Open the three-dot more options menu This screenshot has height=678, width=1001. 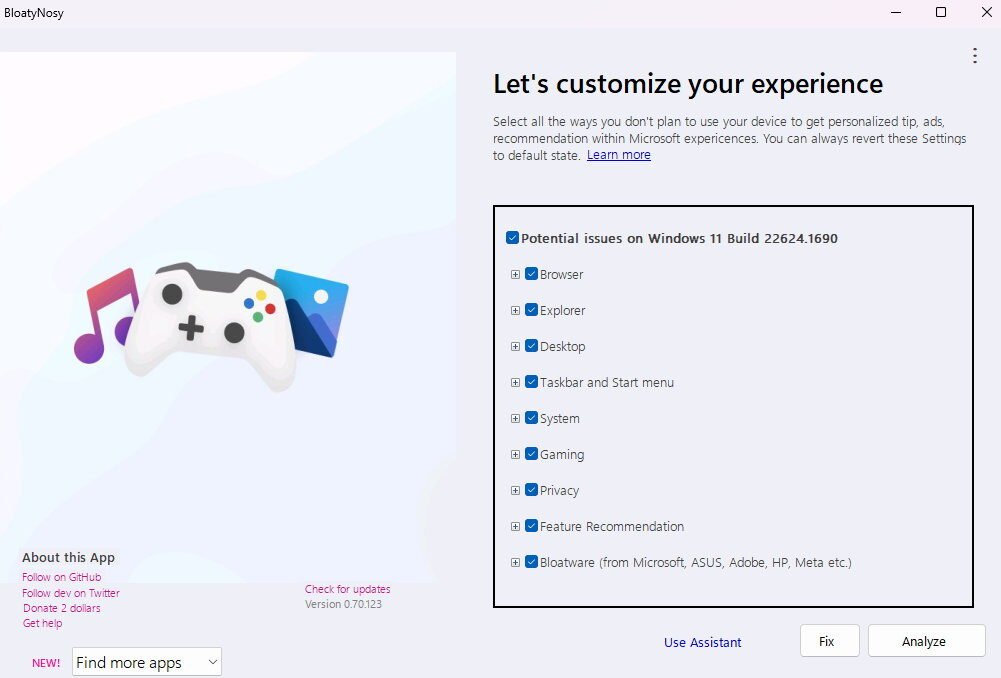click(x=974, y=56)
